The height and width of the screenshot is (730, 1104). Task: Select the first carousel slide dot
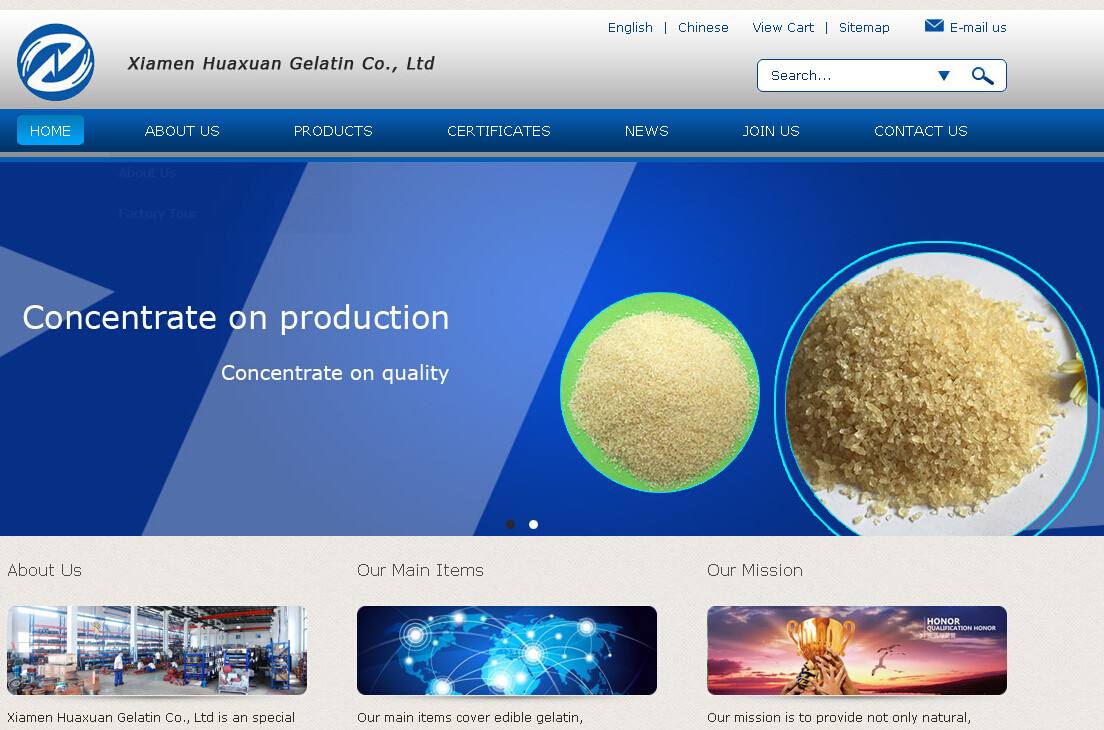click(x=511, y=524)
